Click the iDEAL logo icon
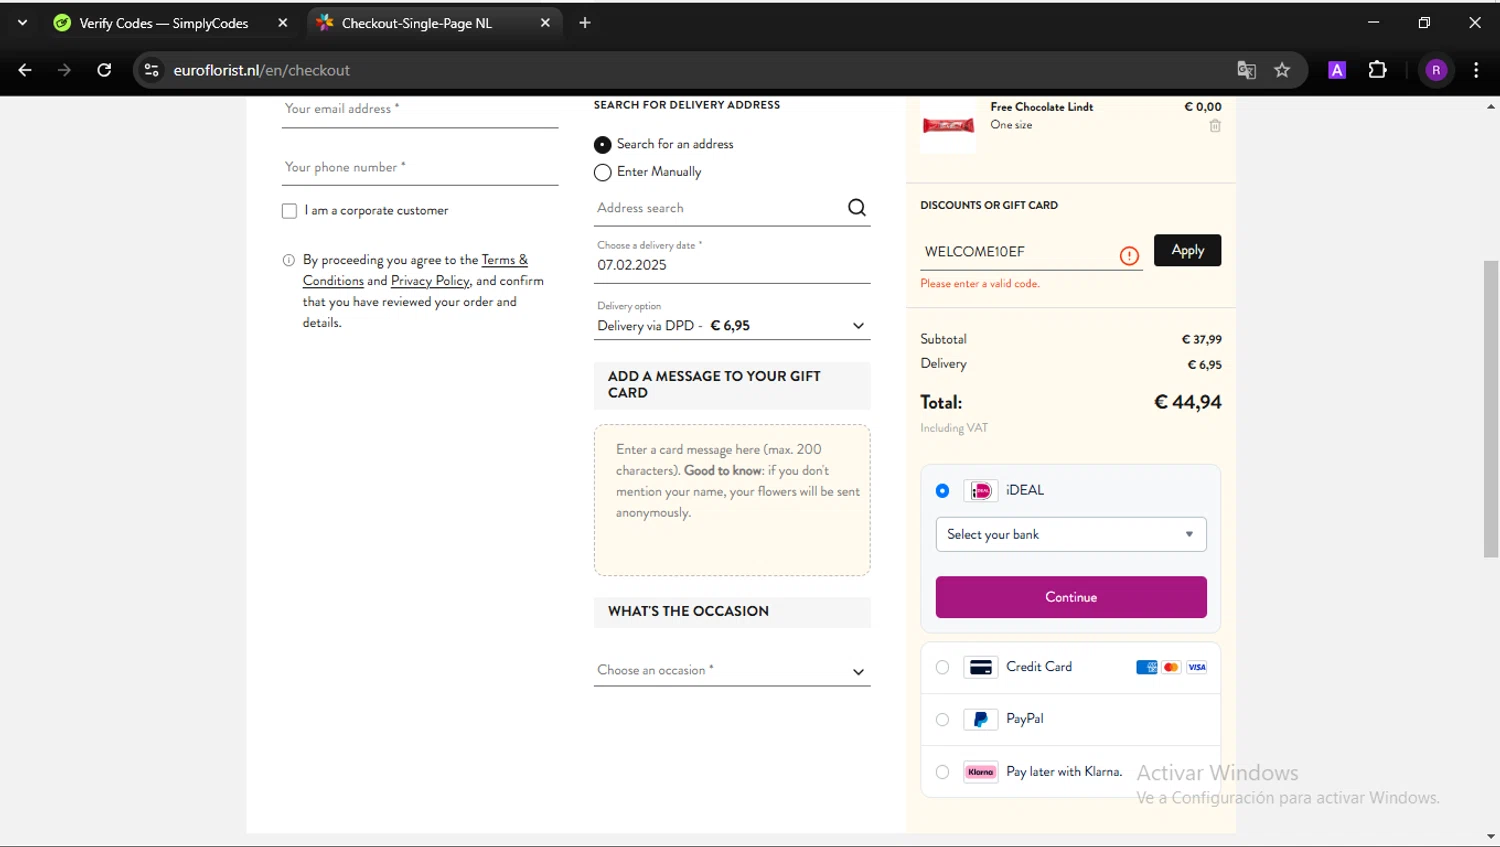 (x=981, y=490)
